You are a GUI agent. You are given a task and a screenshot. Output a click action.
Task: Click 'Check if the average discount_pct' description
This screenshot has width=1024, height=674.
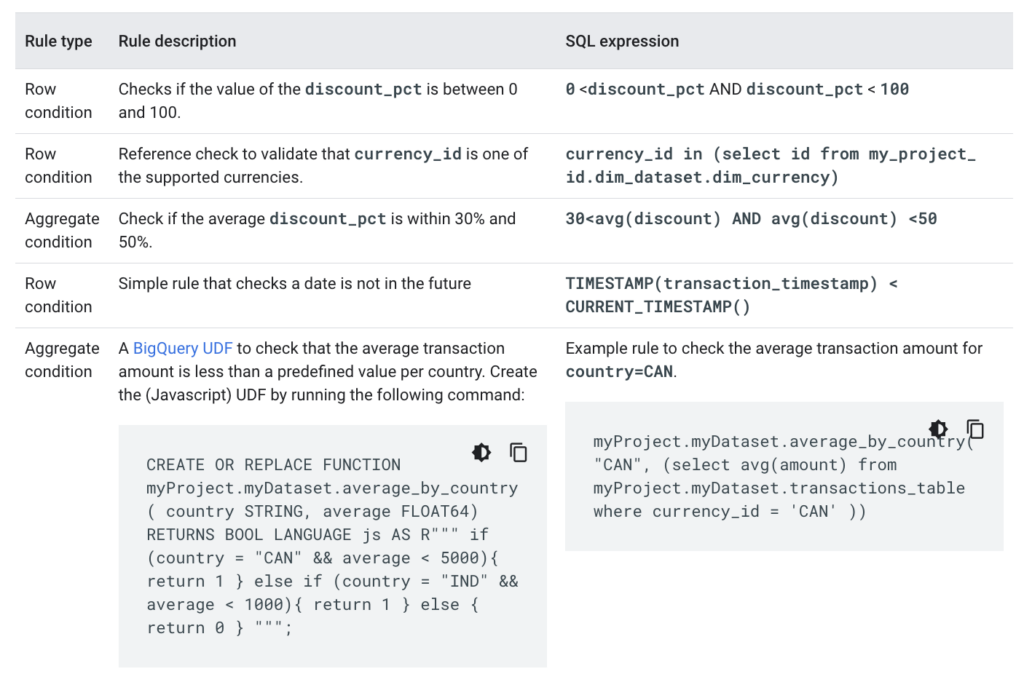point(317,230)
